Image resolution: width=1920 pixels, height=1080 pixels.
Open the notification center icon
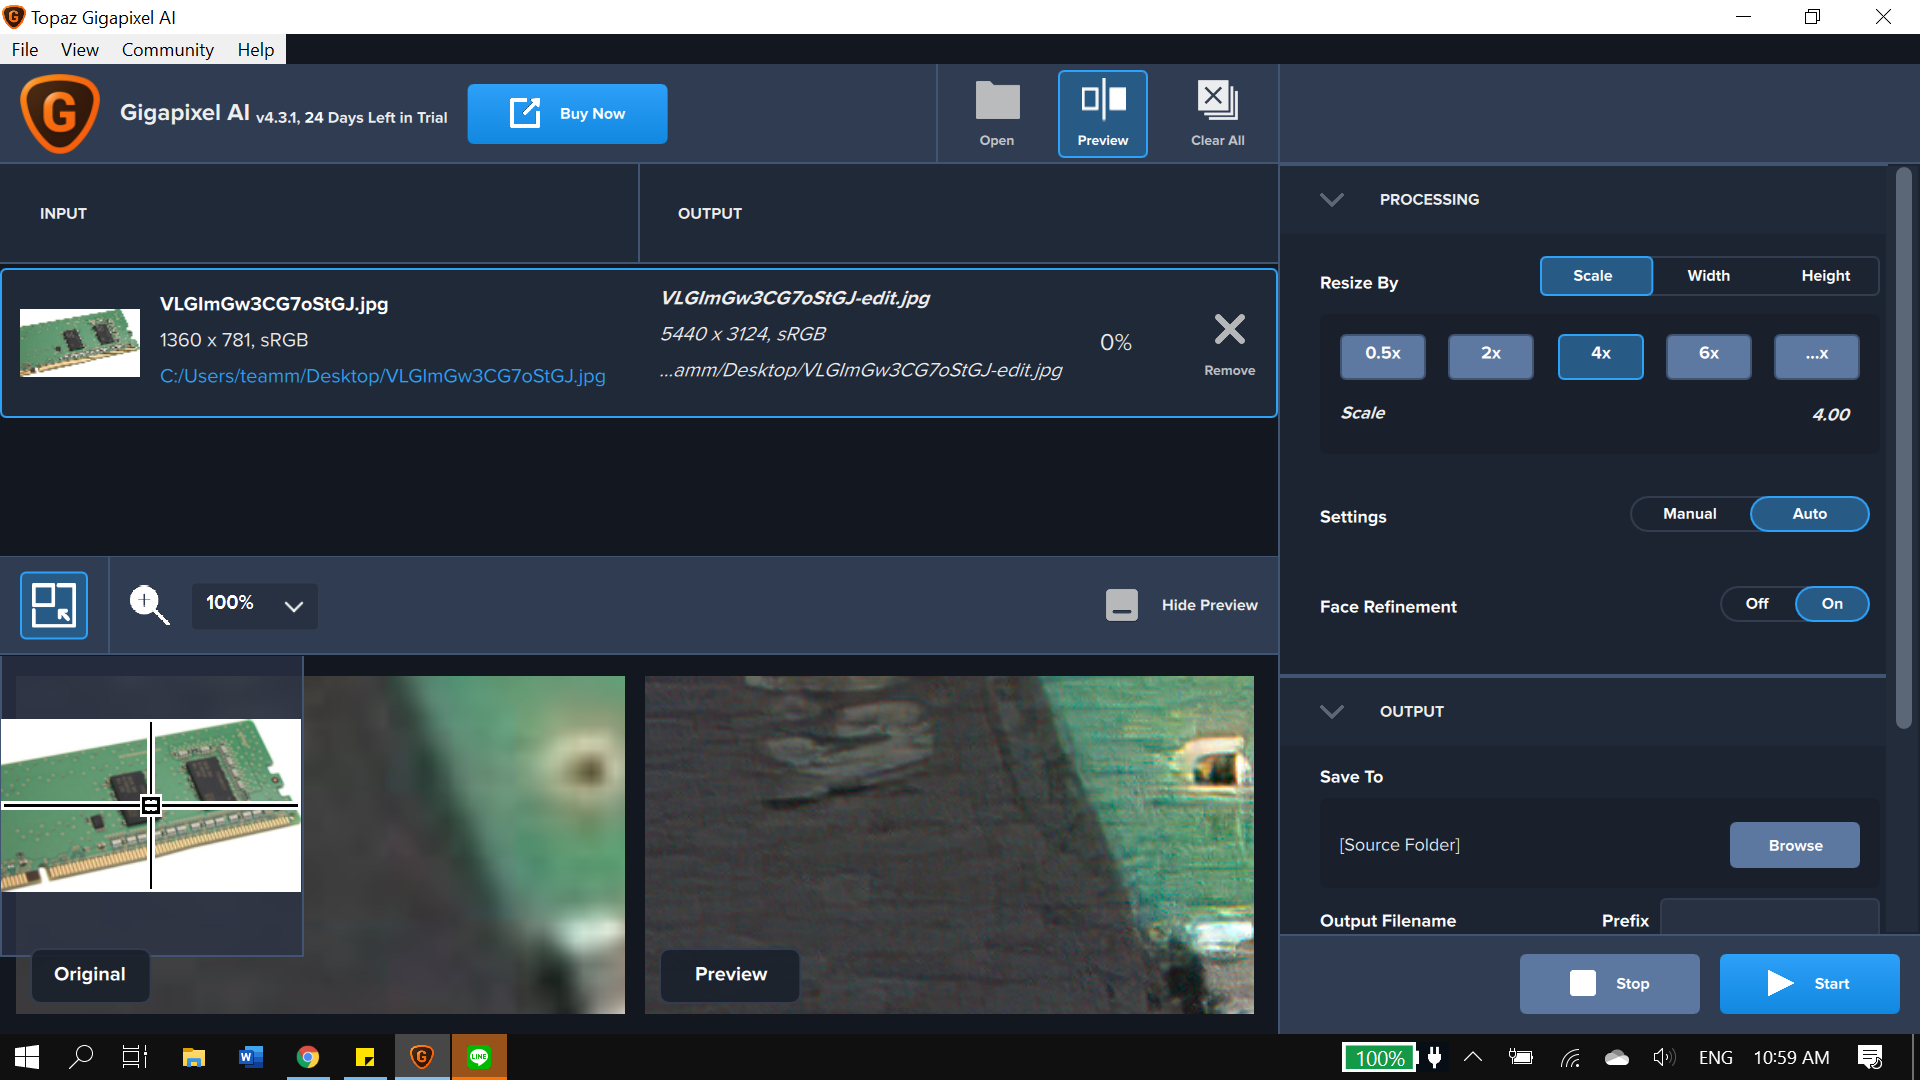(1870, 1057)
